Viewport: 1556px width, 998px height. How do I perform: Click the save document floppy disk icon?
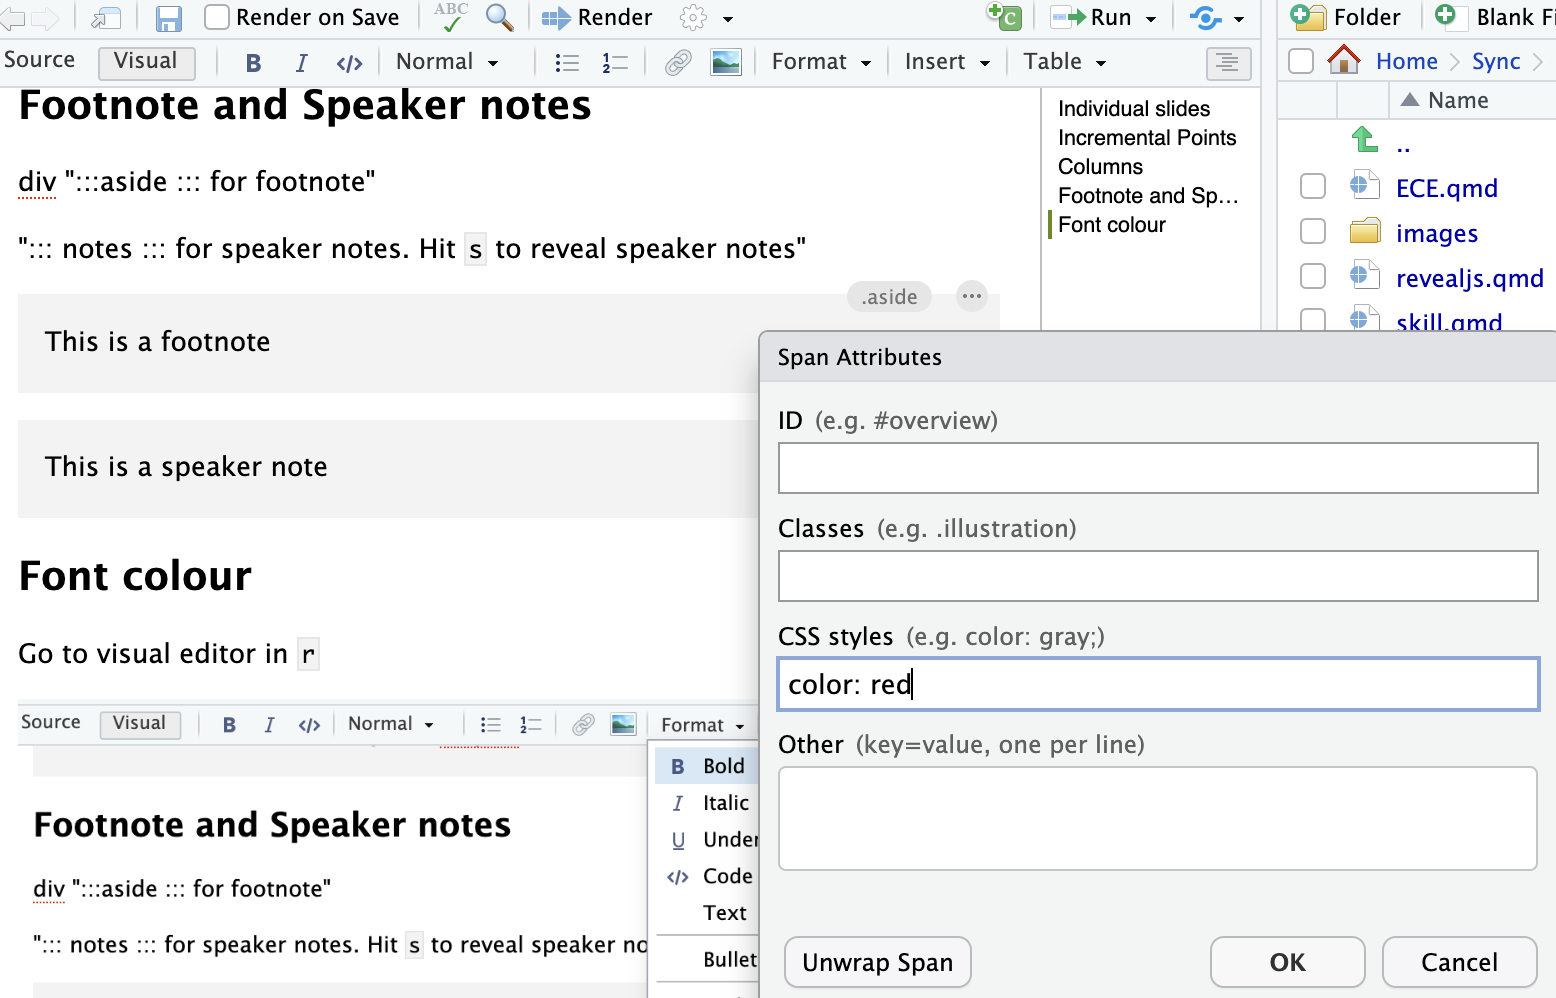point(168,18)
